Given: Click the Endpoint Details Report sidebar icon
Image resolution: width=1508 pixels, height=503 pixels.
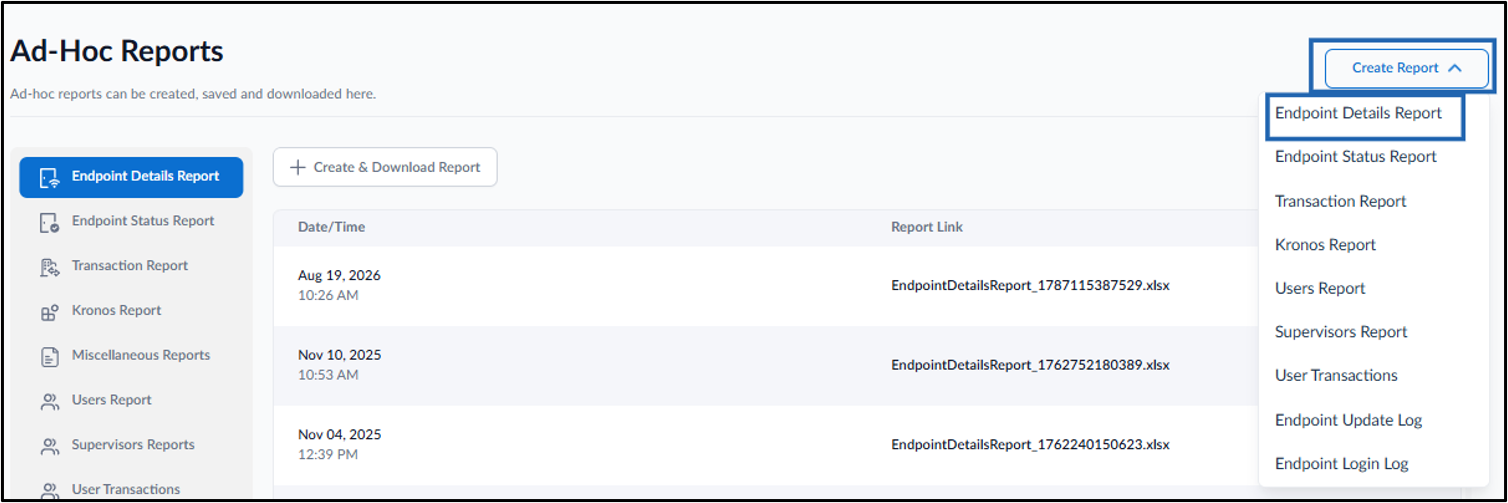Looking at the screenshot, I should [48, 177].
